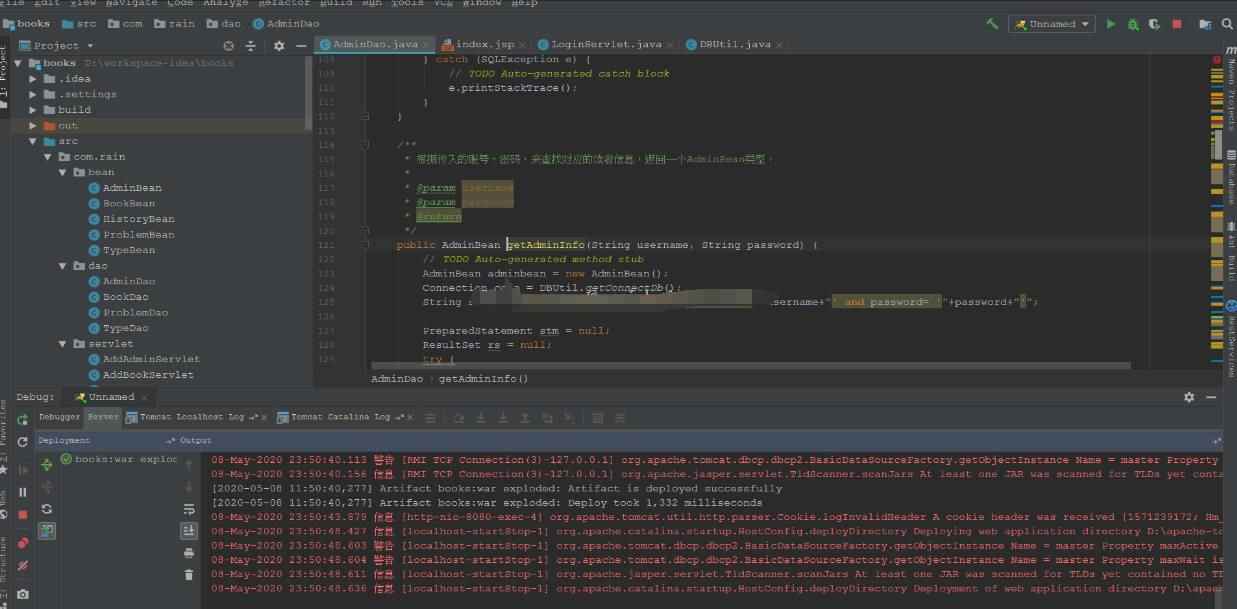Collapse the src folder
Screen dimensions: 1237x609
[34, 142]
